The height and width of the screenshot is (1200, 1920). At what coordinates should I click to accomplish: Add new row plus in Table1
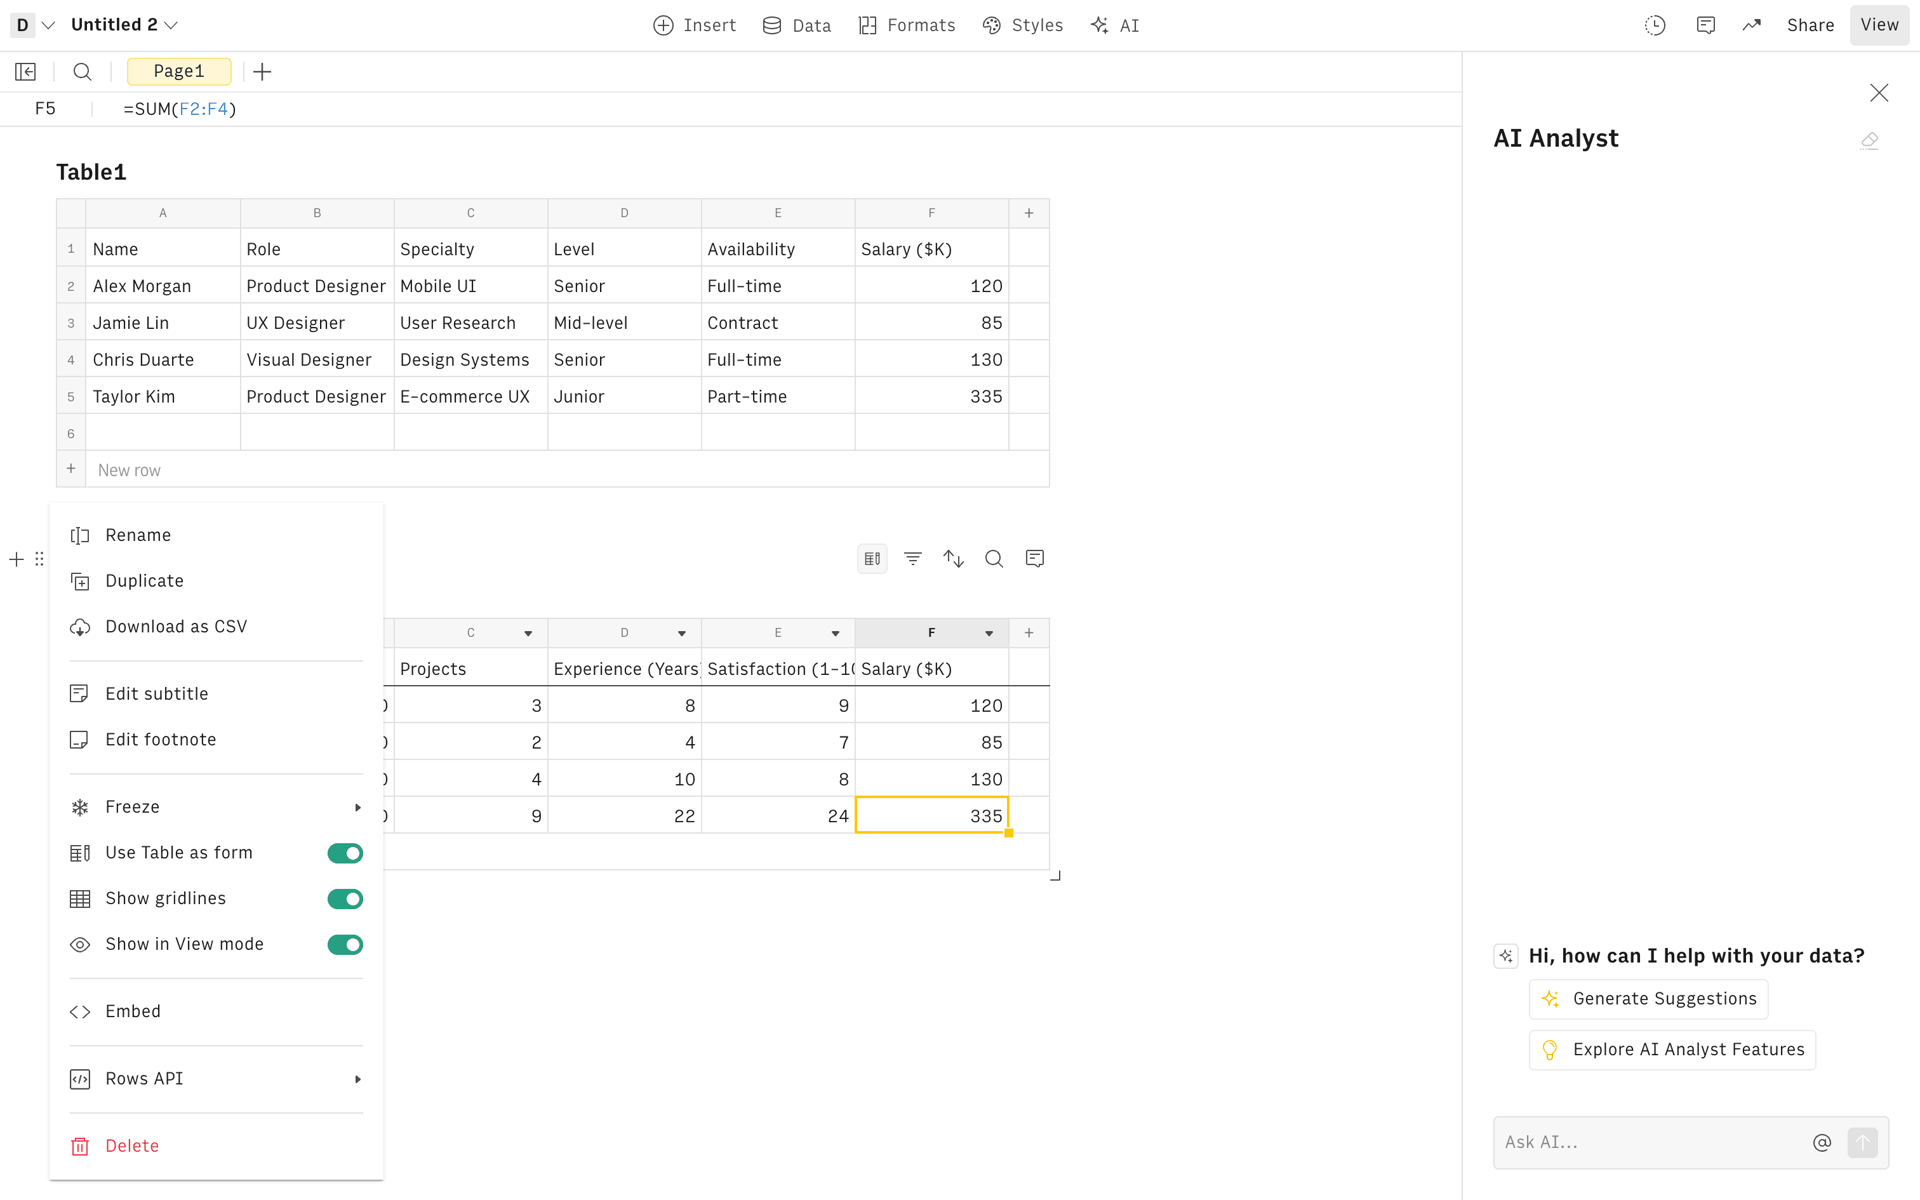[71, 469]
